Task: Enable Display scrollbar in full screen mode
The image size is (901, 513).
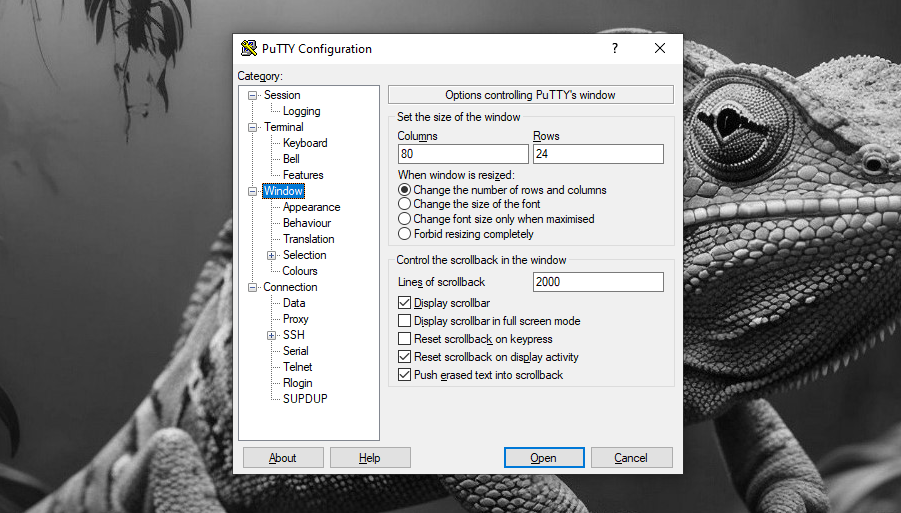Action: (405, 321)
